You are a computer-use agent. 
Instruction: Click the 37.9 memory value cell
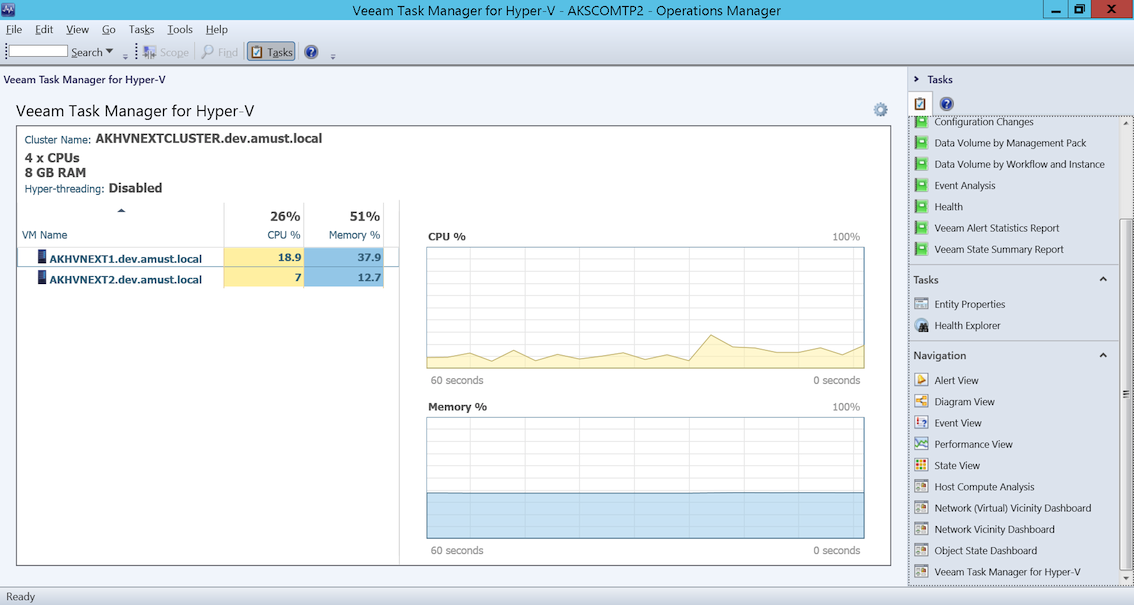point(344,257)
